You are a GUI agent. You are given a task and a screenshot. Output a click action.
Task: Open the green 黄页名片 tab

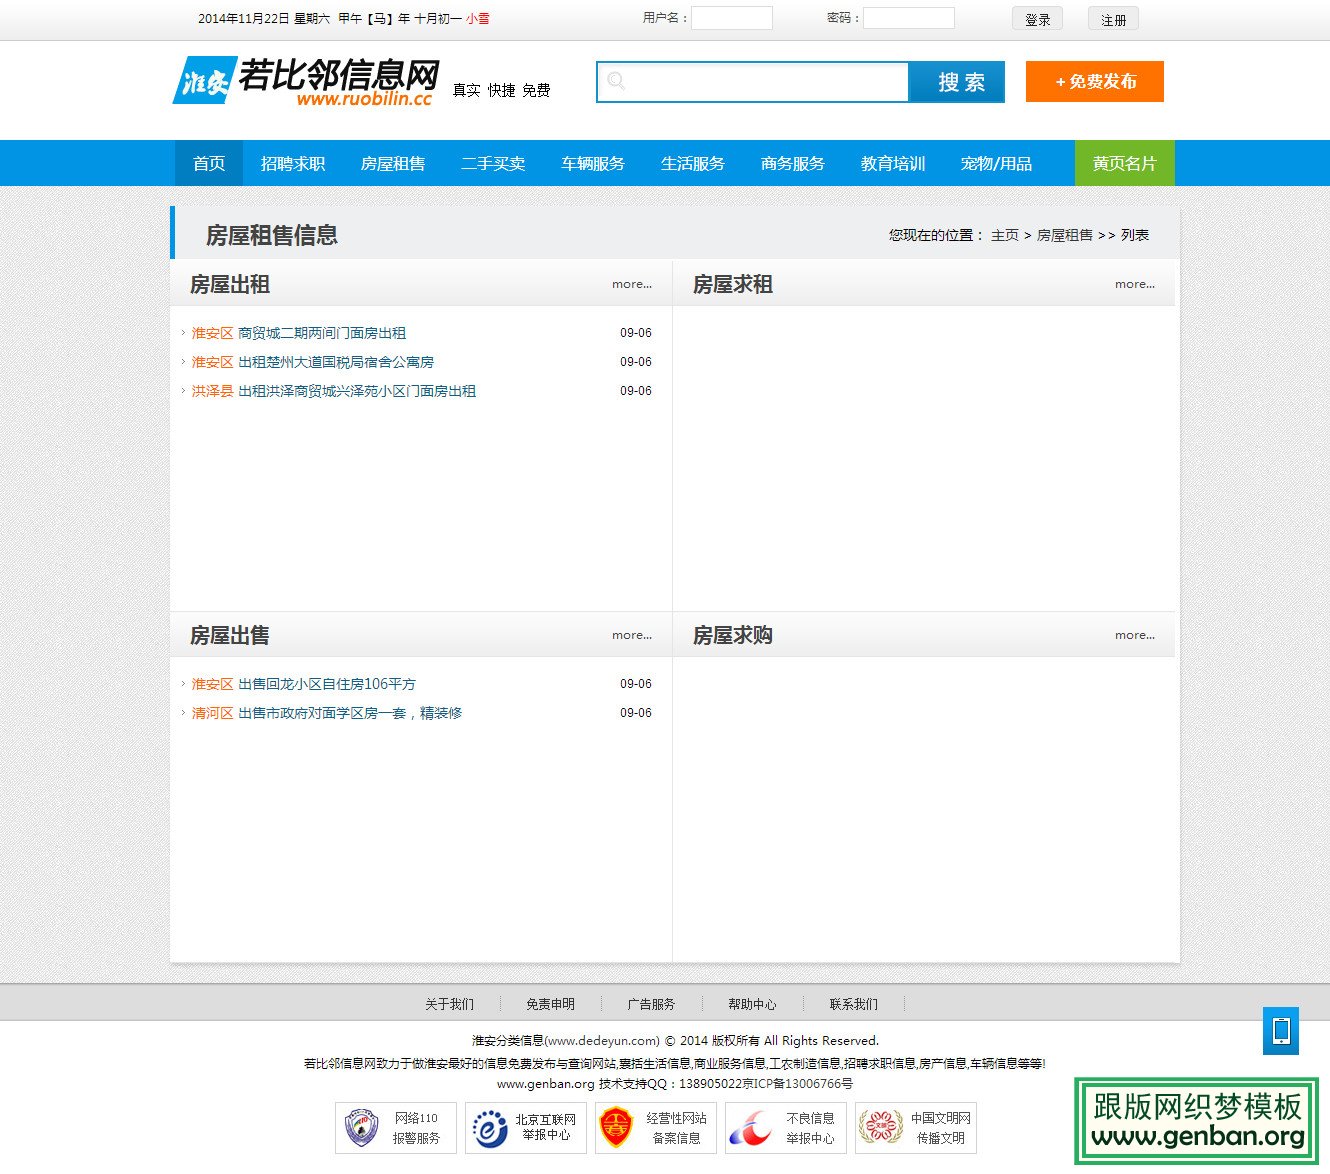(1124, 163)
